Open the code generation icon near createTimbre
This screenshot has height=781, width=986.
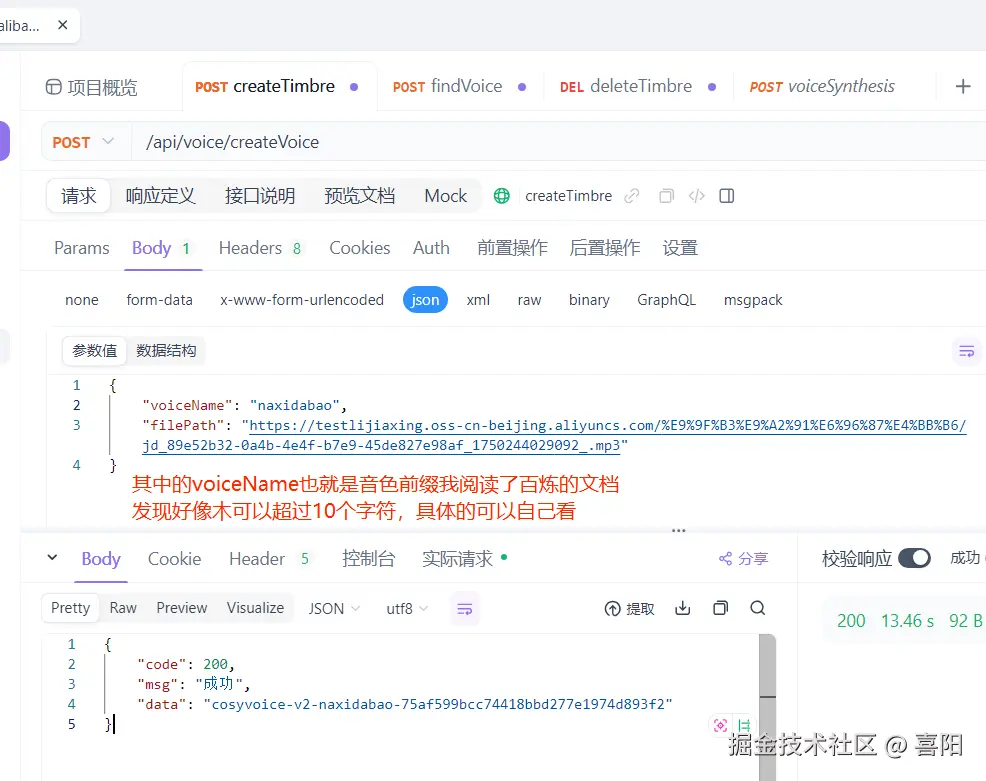696,196
